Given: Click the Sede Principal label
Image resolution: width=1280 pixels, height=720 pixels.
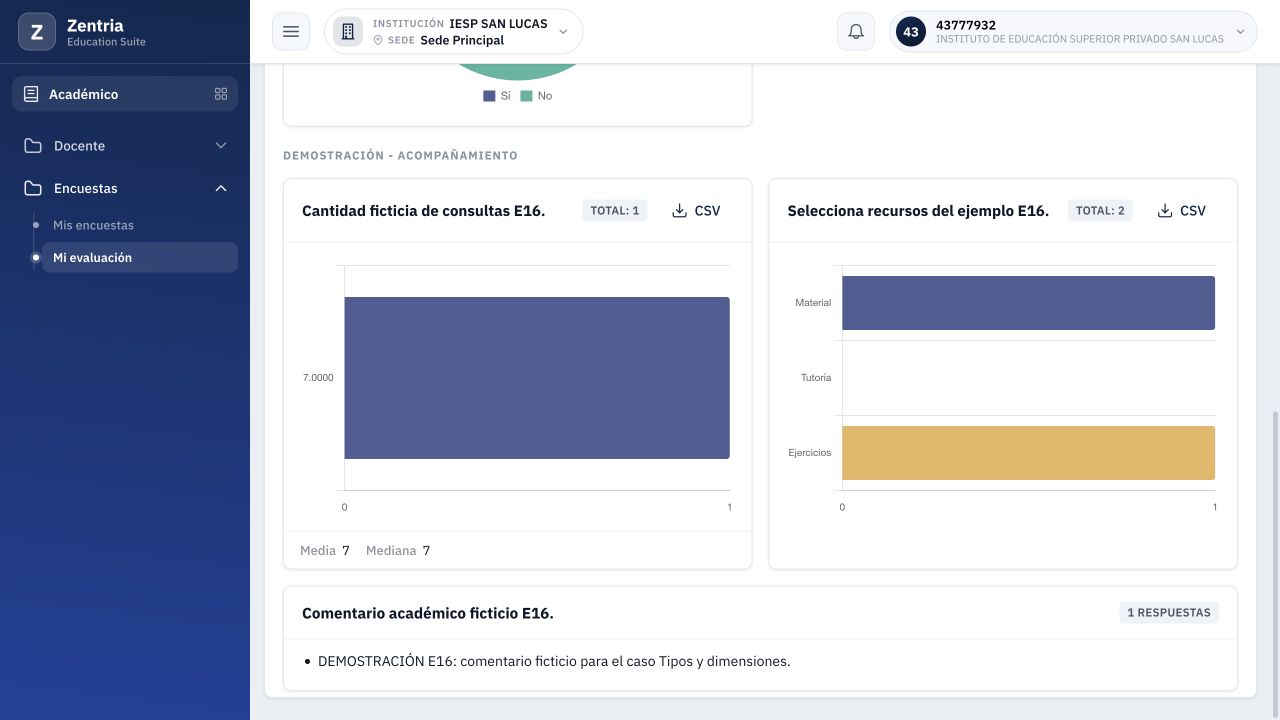Looking at the screenshot, I should pyautogui.click(x=462, y=40).
